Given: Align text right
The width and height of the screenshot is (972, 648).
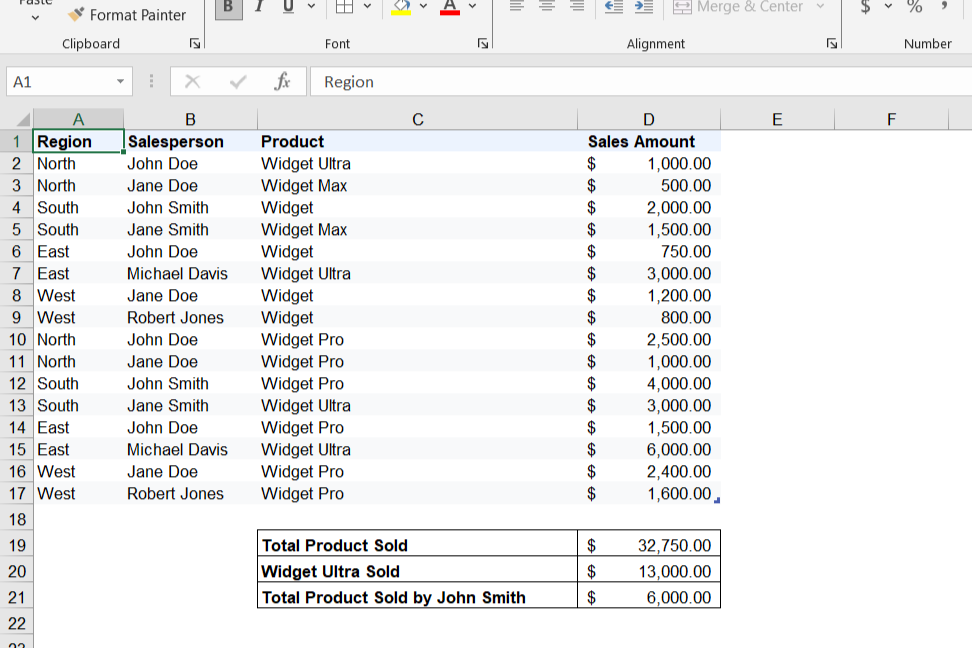Looking at the screenshot, I should pos(577,7).
